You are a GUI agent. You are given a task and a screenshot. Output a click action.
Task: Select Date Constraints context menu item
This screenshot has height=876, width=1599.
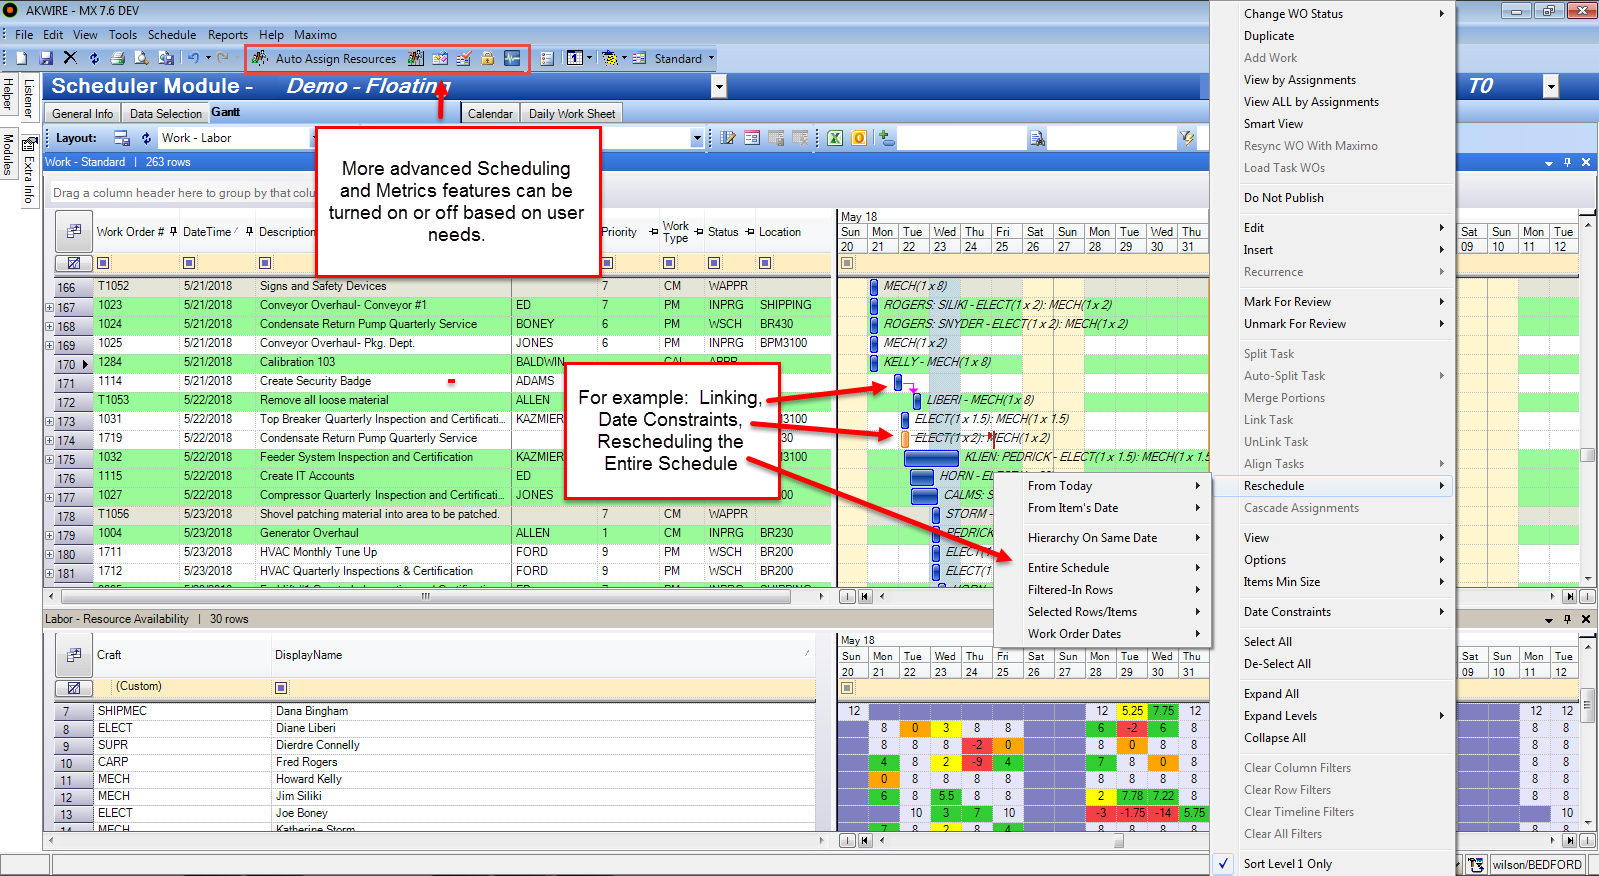pos(1287,611)
